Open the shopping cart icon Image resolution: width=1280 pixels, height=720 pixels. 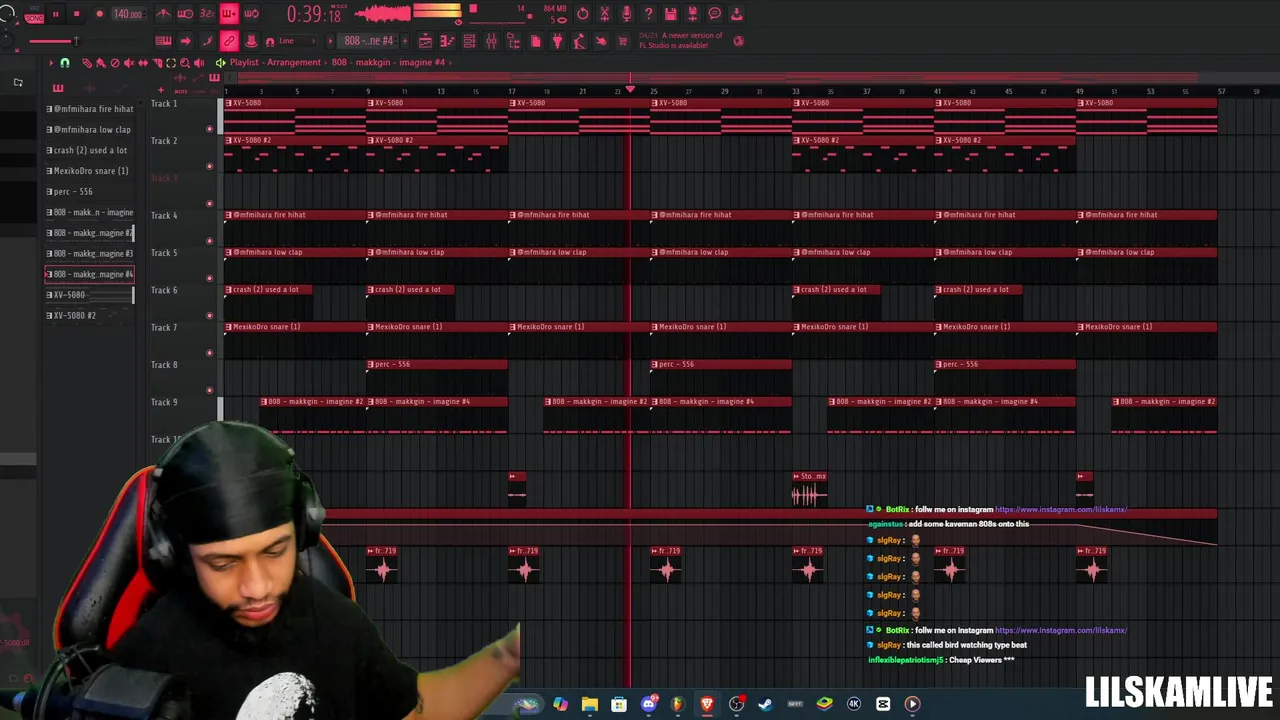622,41
